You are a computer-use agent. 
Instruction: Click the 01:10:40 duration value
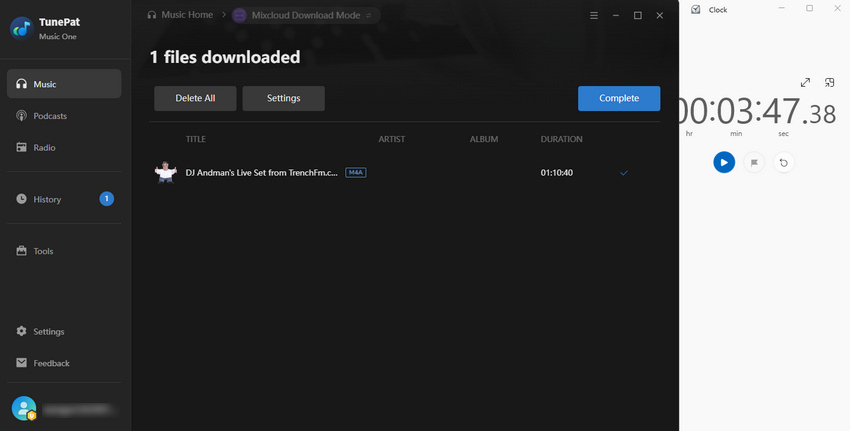pyautogui.click(x=557, y=173)
